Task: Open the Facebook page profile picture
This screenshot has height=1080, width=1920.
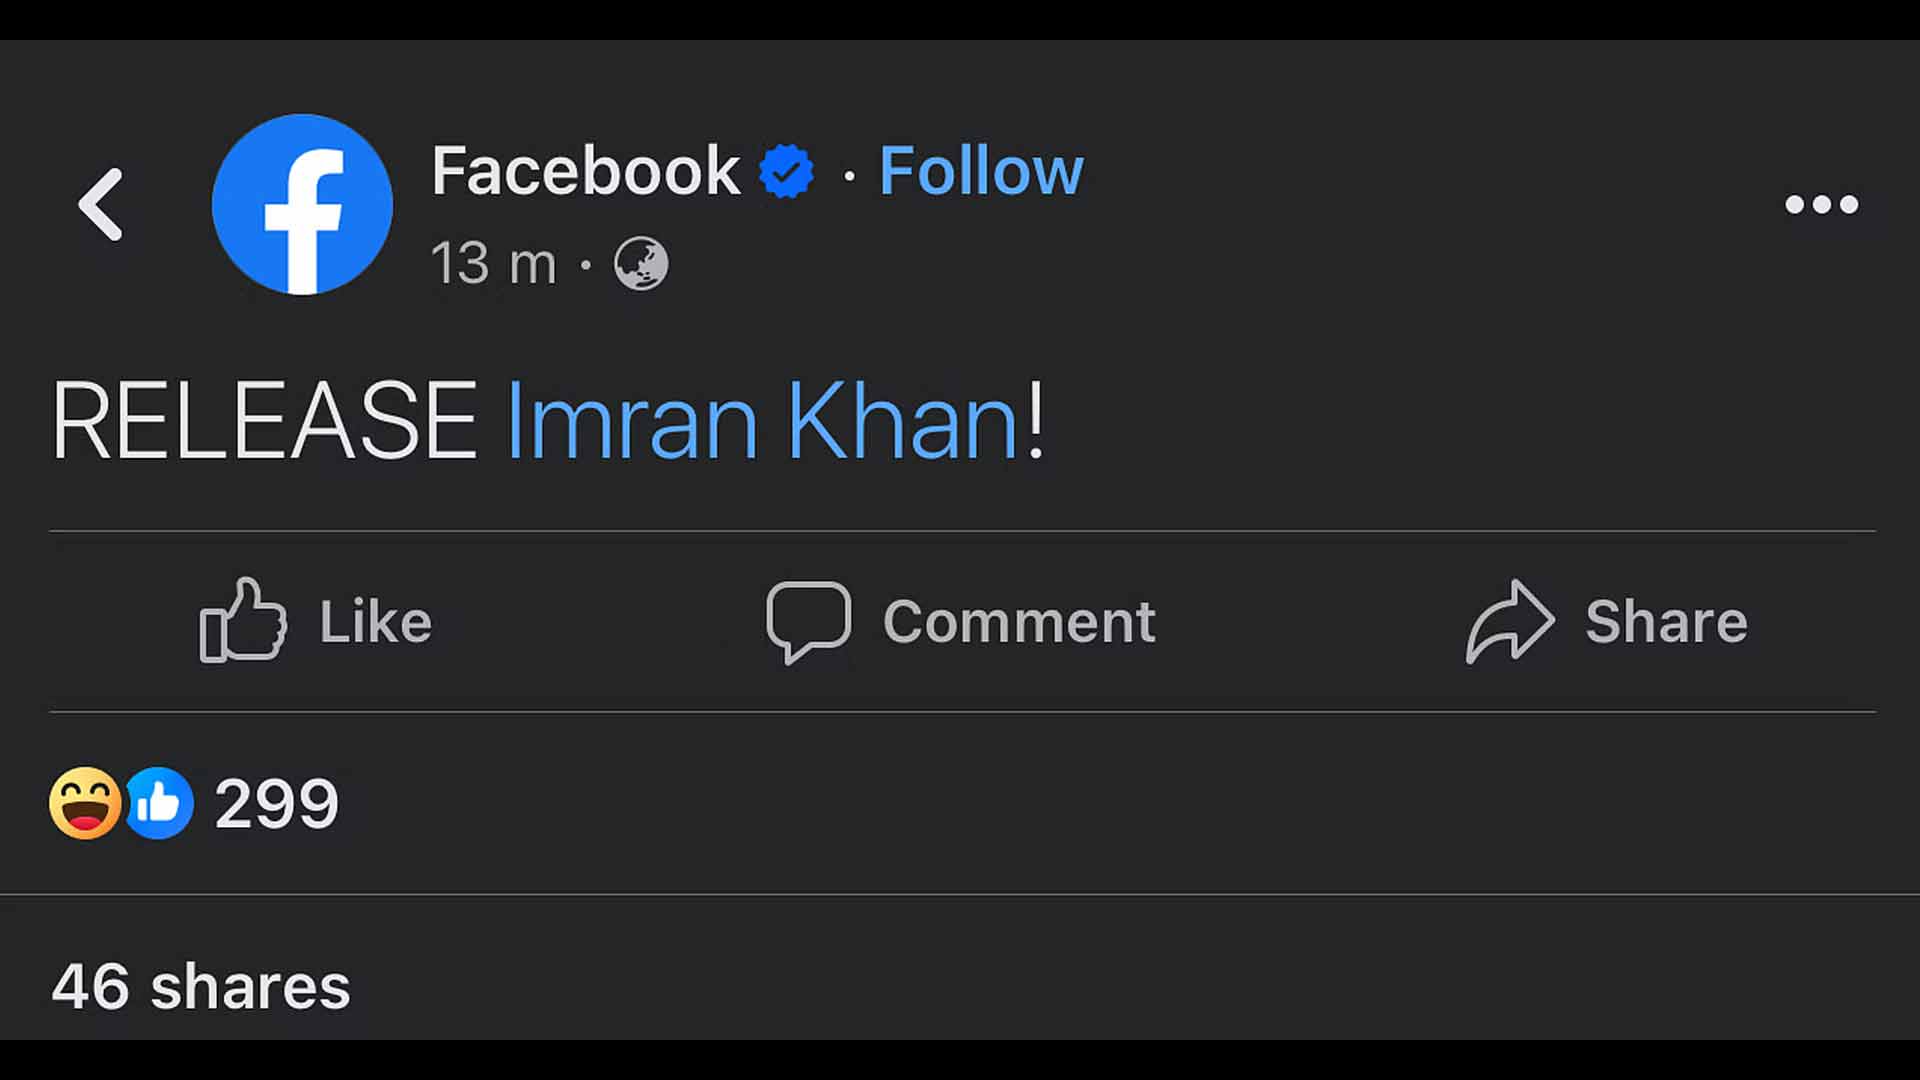Action: (x=302, y=204)
